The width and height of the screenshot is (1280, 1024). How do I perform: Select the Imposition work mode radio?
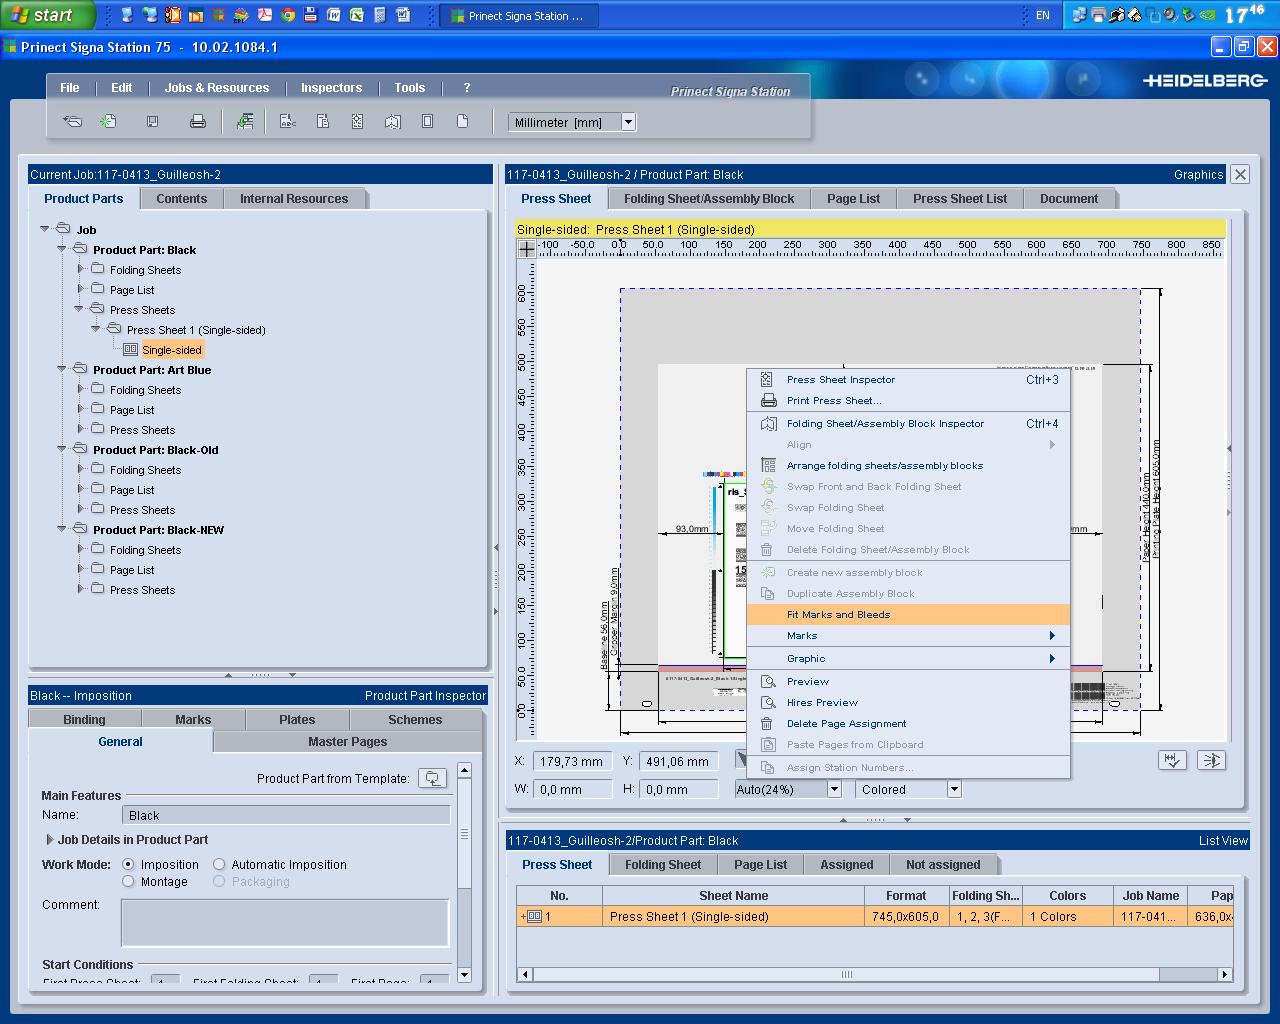tap(128, 864)
